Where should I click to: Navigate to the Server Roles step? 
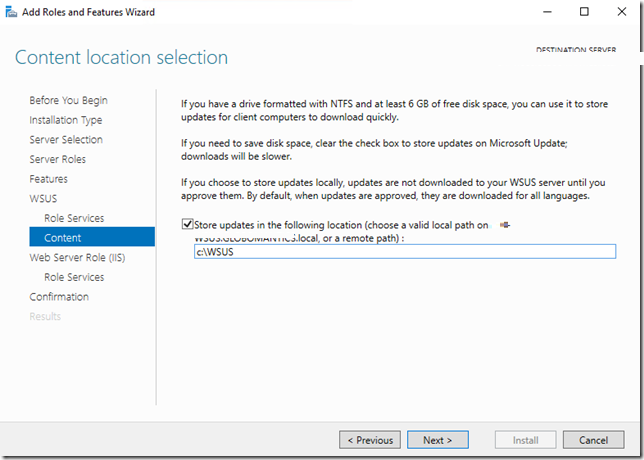(x=57, y=159)
